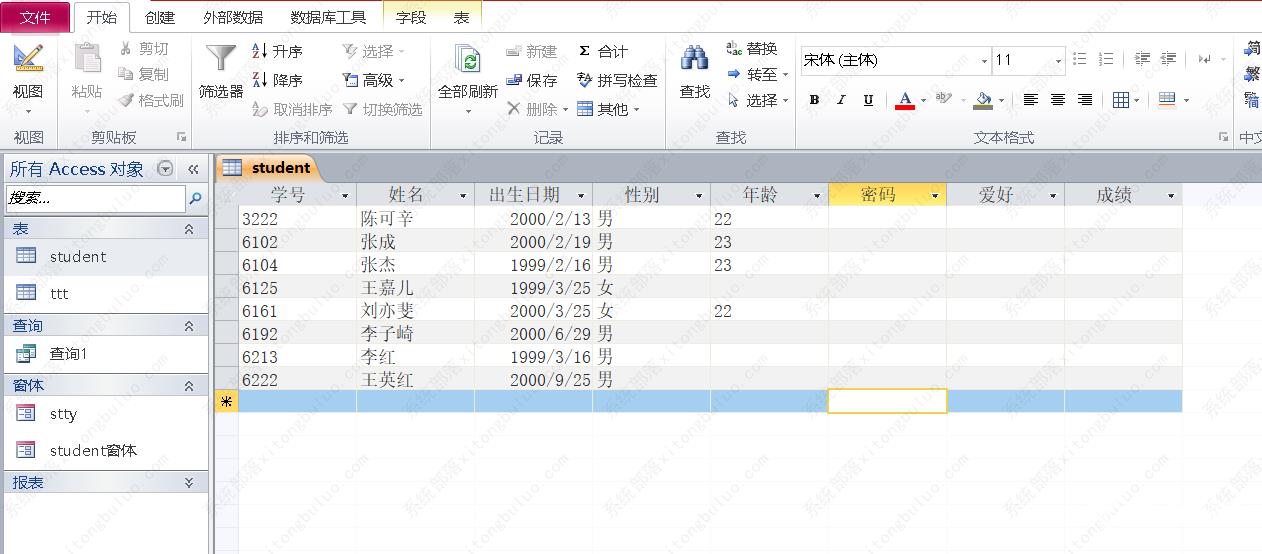
Task: Open the 转至 go to dropdown
Action: point(758,74)
